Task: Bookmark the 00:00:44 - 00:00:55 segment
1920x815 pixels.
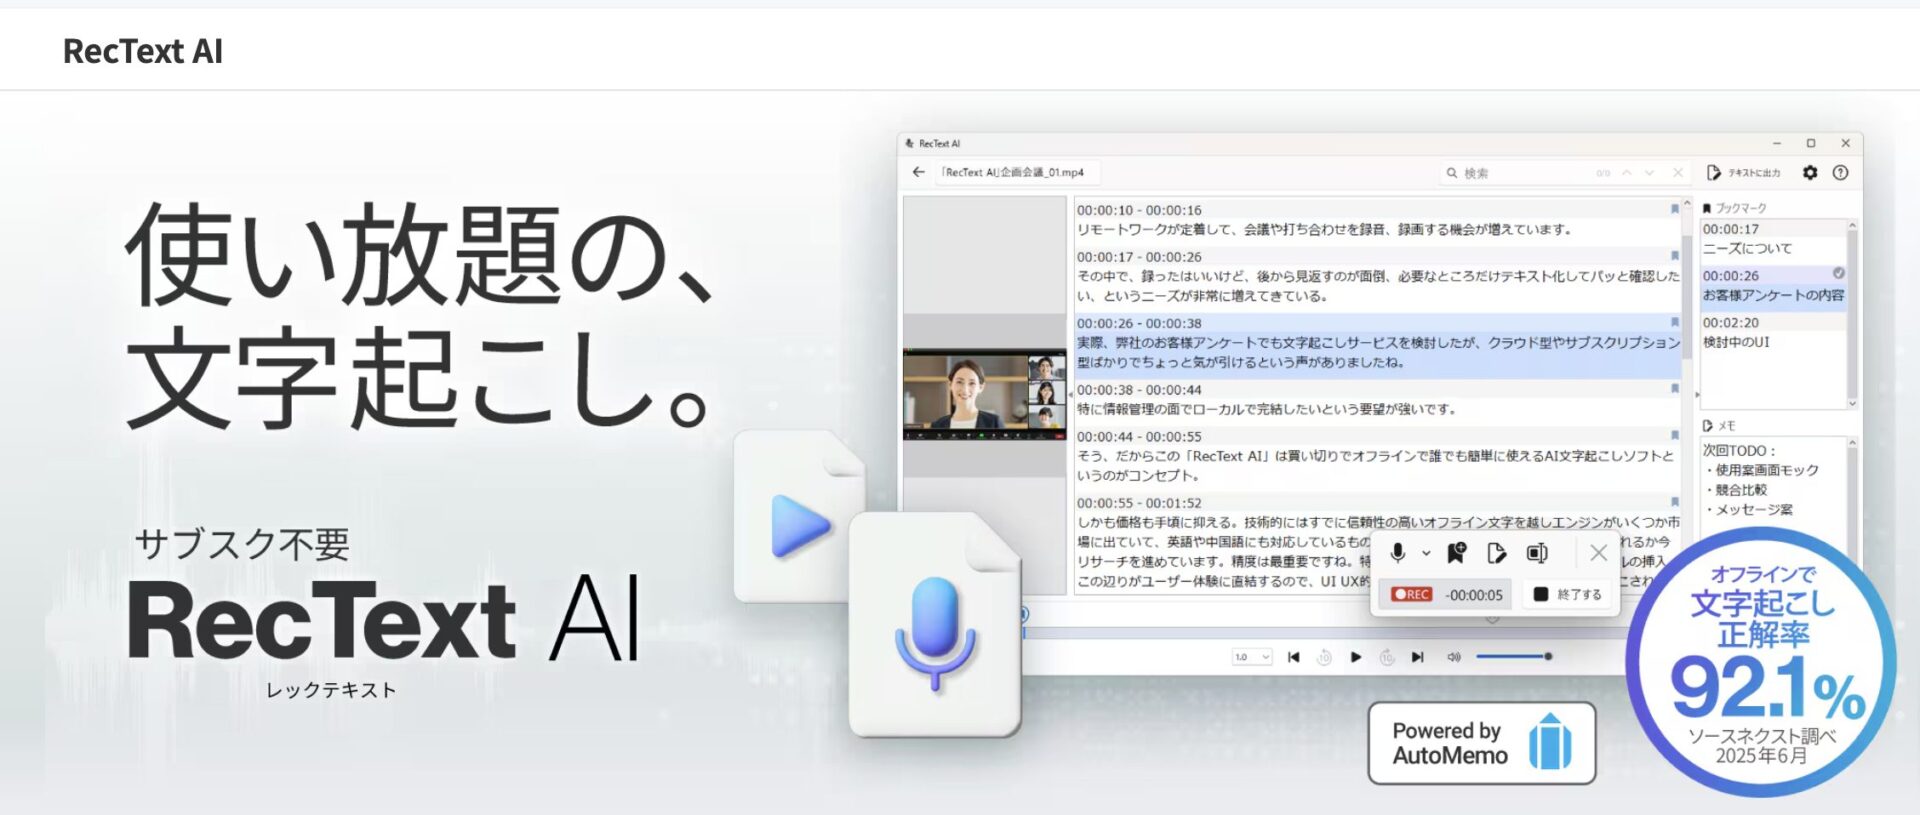Action: [1674, 435]
